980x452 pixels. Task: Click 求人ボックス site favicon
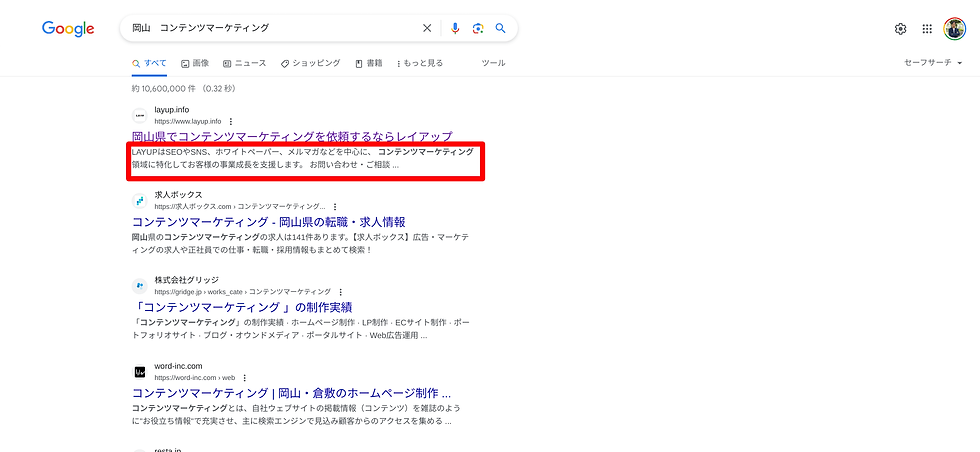[x=139, y=201]
